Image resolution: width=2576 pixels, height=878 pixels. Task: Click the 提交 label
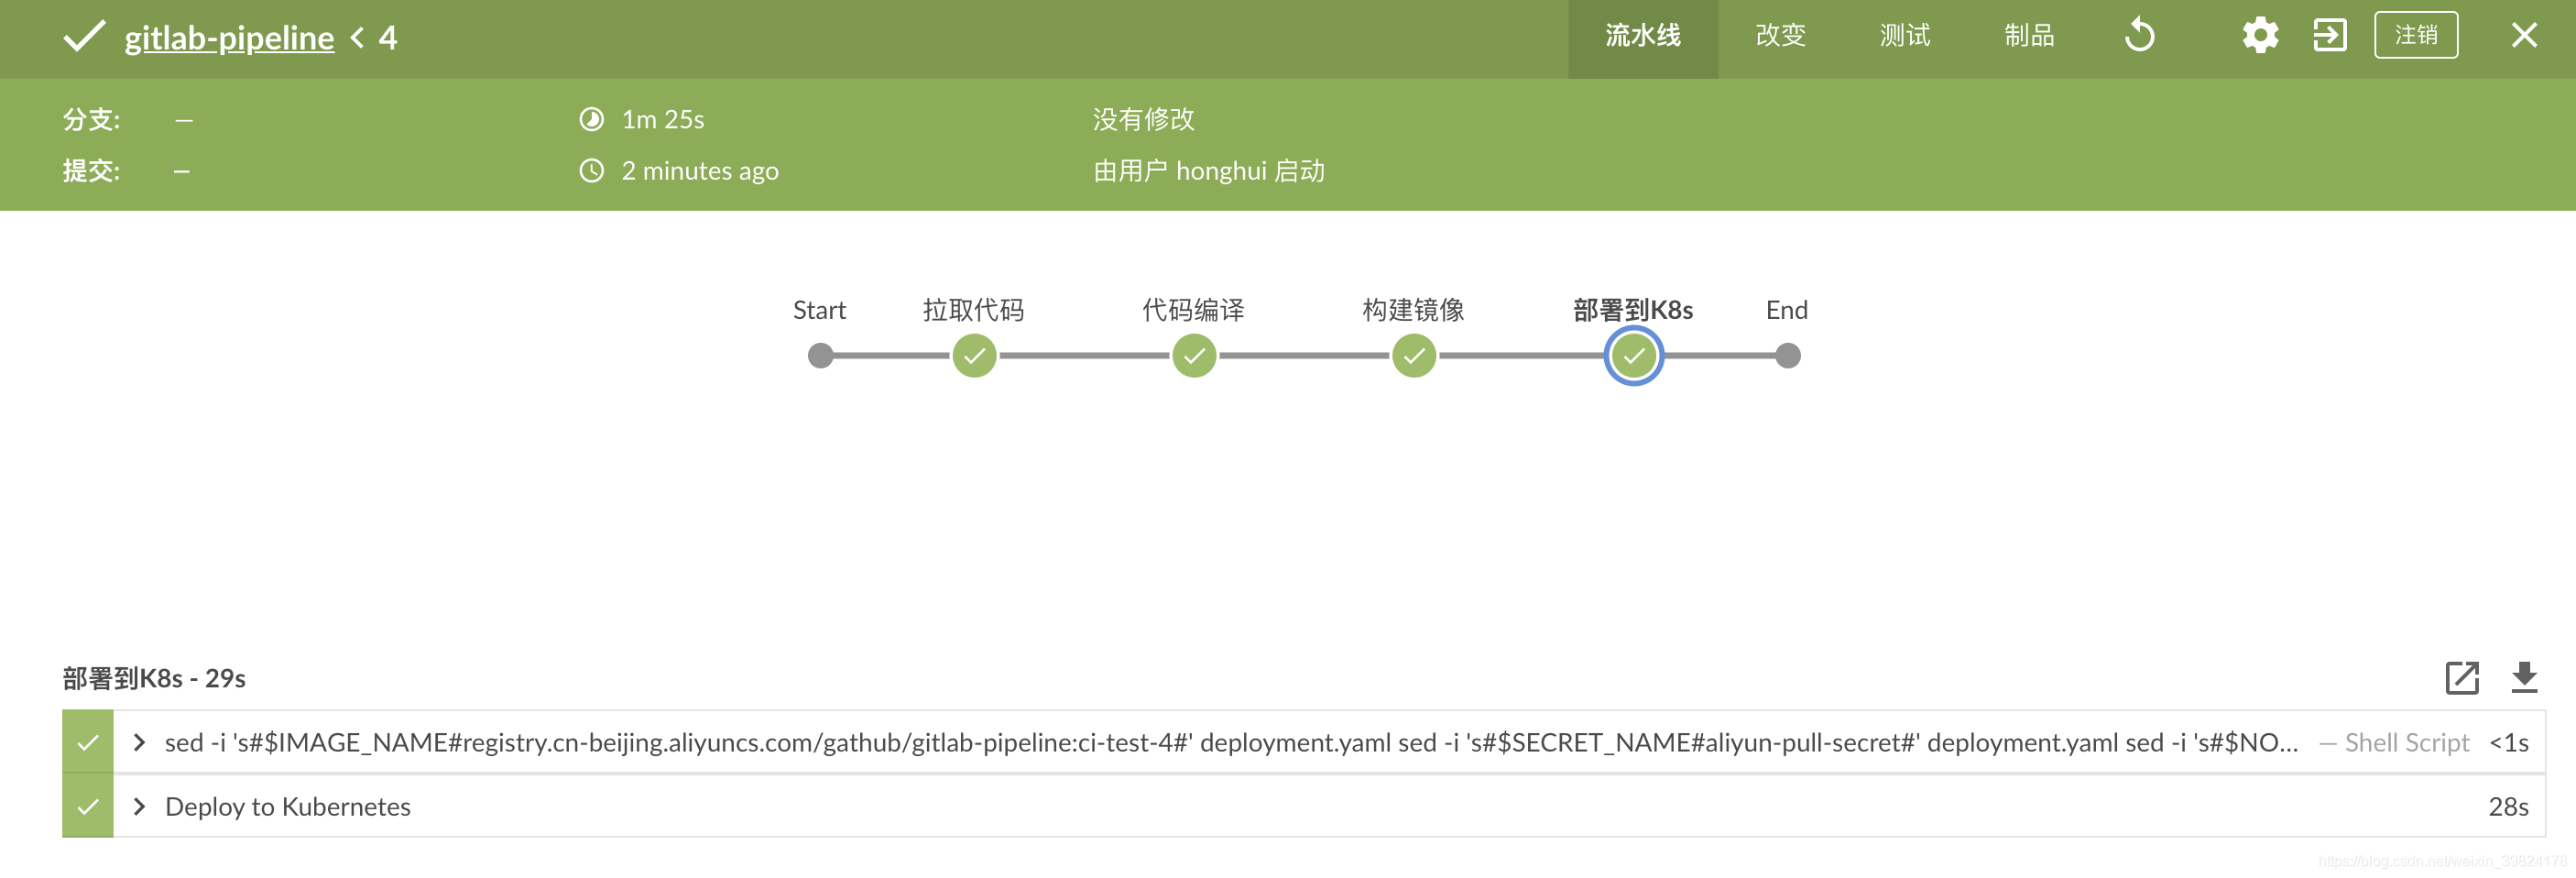point(91,171)
